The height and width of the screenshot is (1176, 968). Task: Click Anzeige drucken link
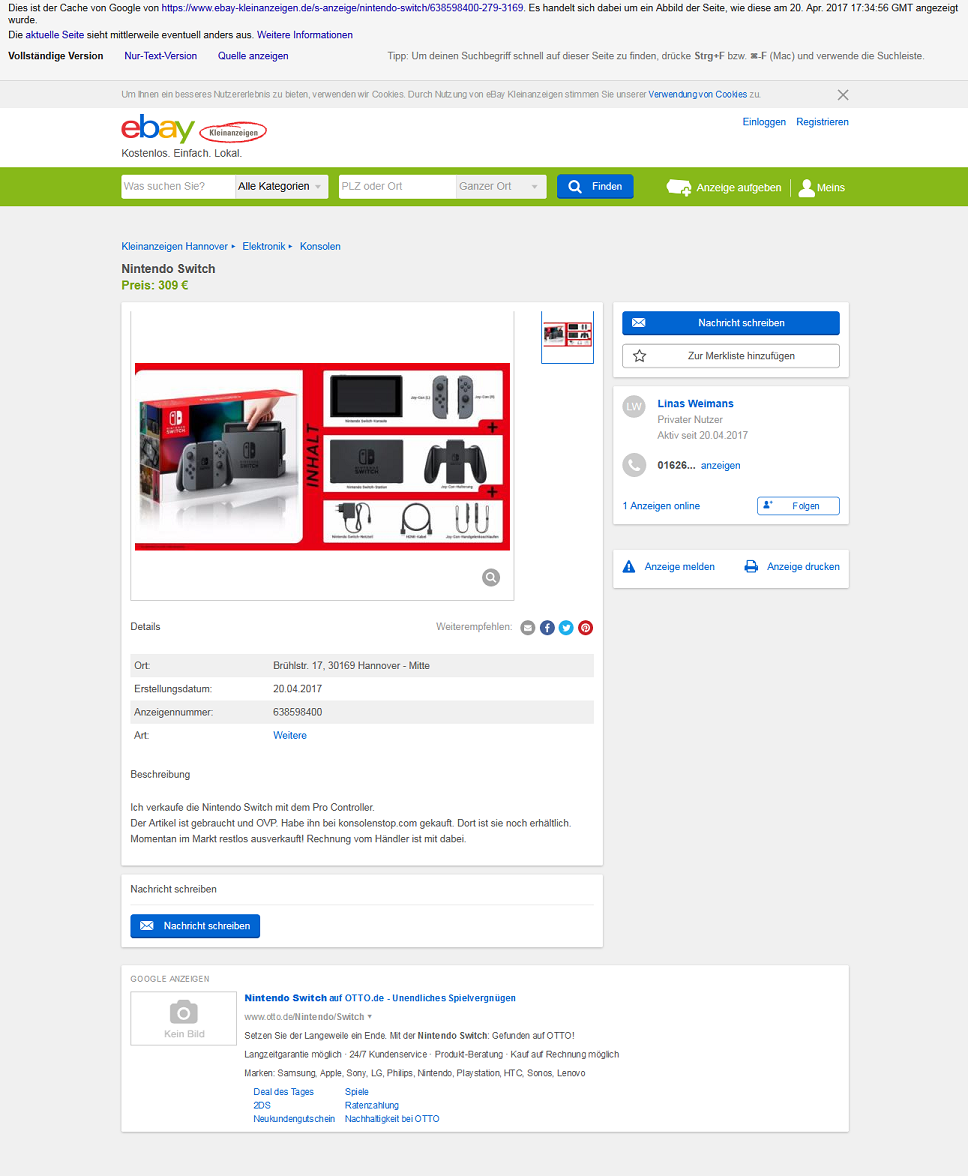[x=803, y=567]
